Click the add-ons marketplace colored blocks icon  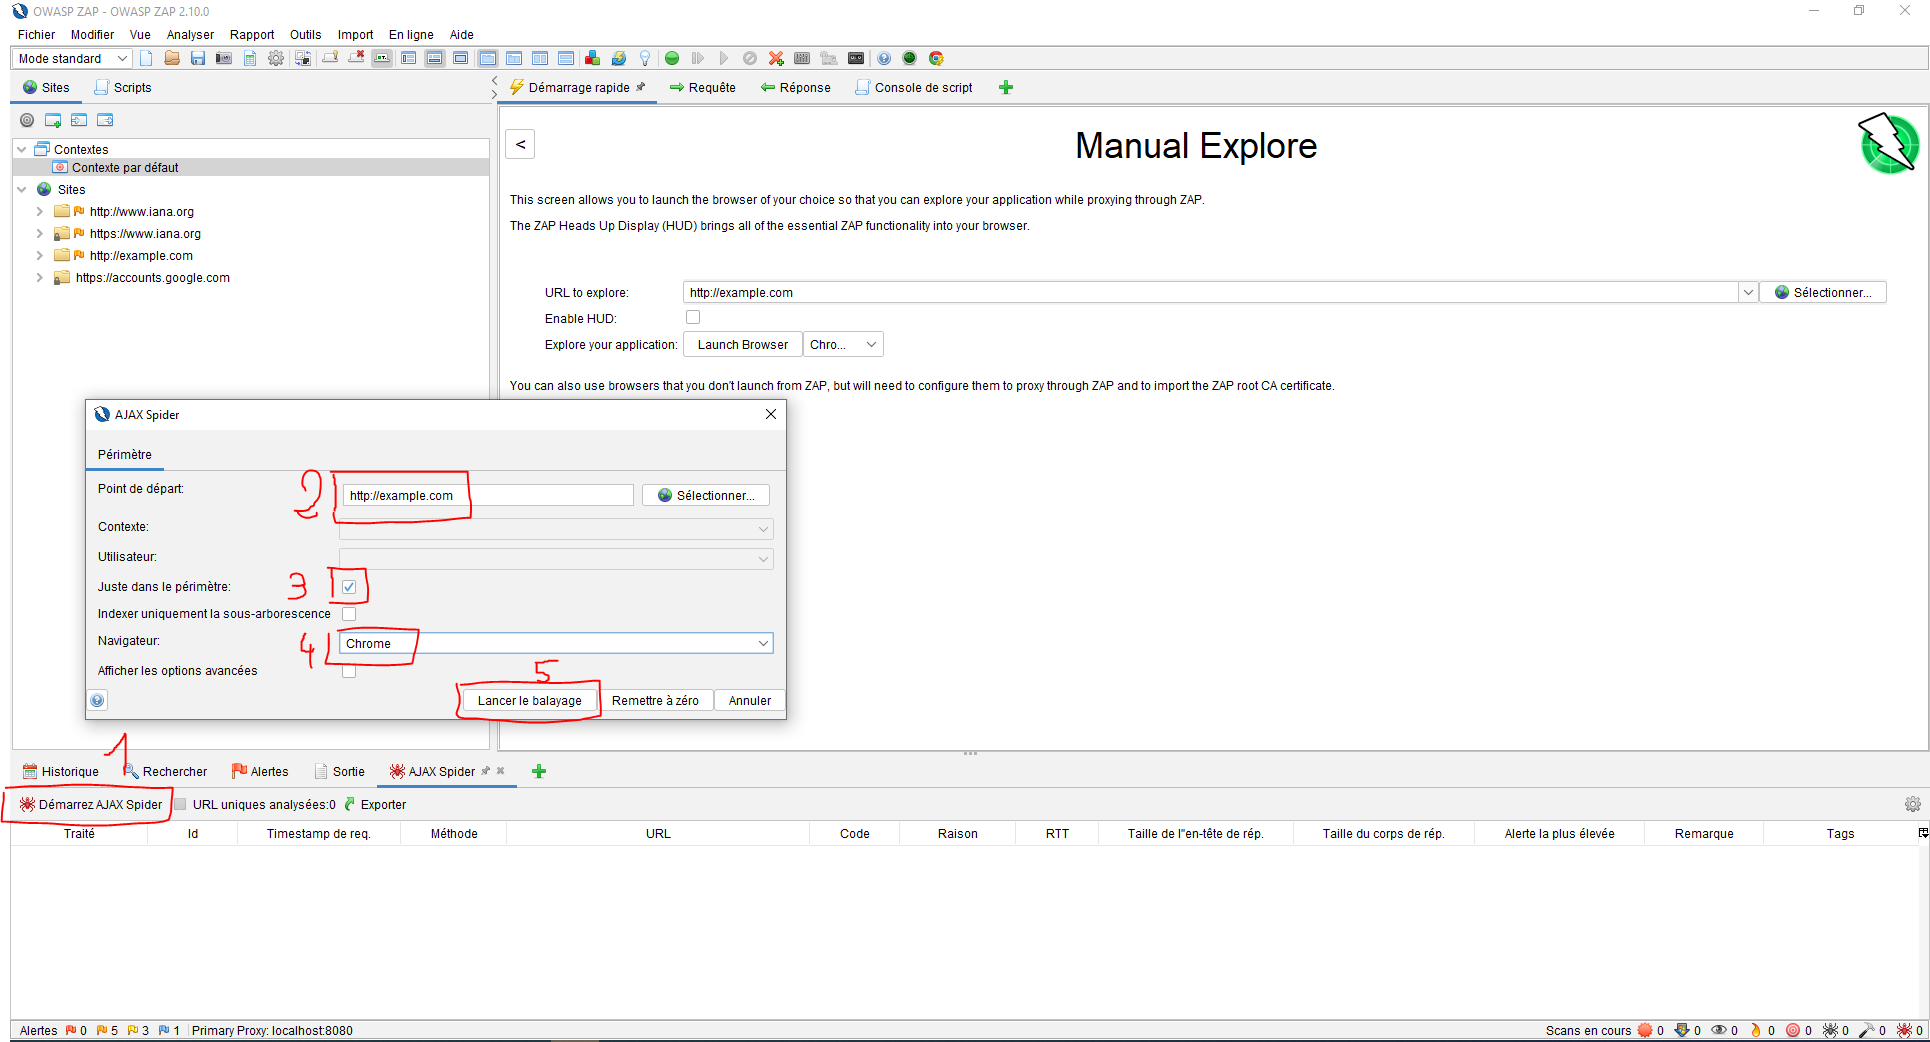592,58
